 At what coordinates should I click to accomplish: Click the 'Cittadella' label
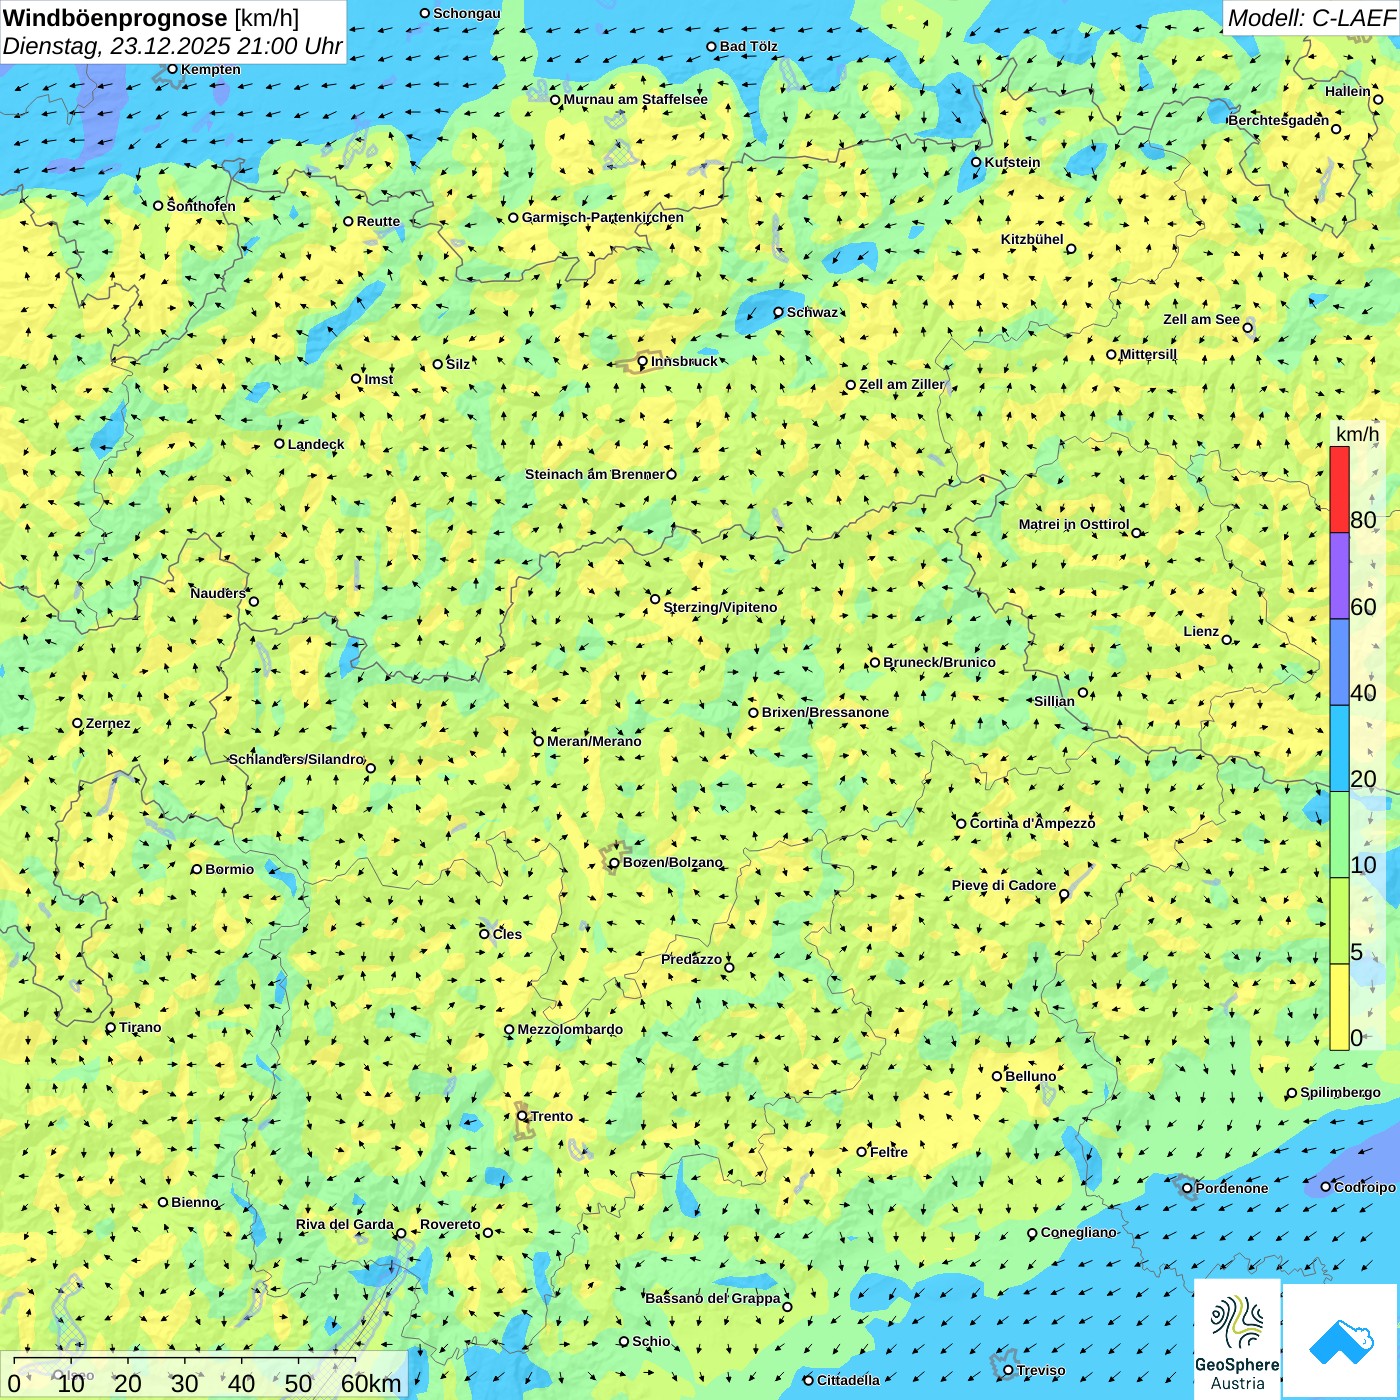[848, 1380]
